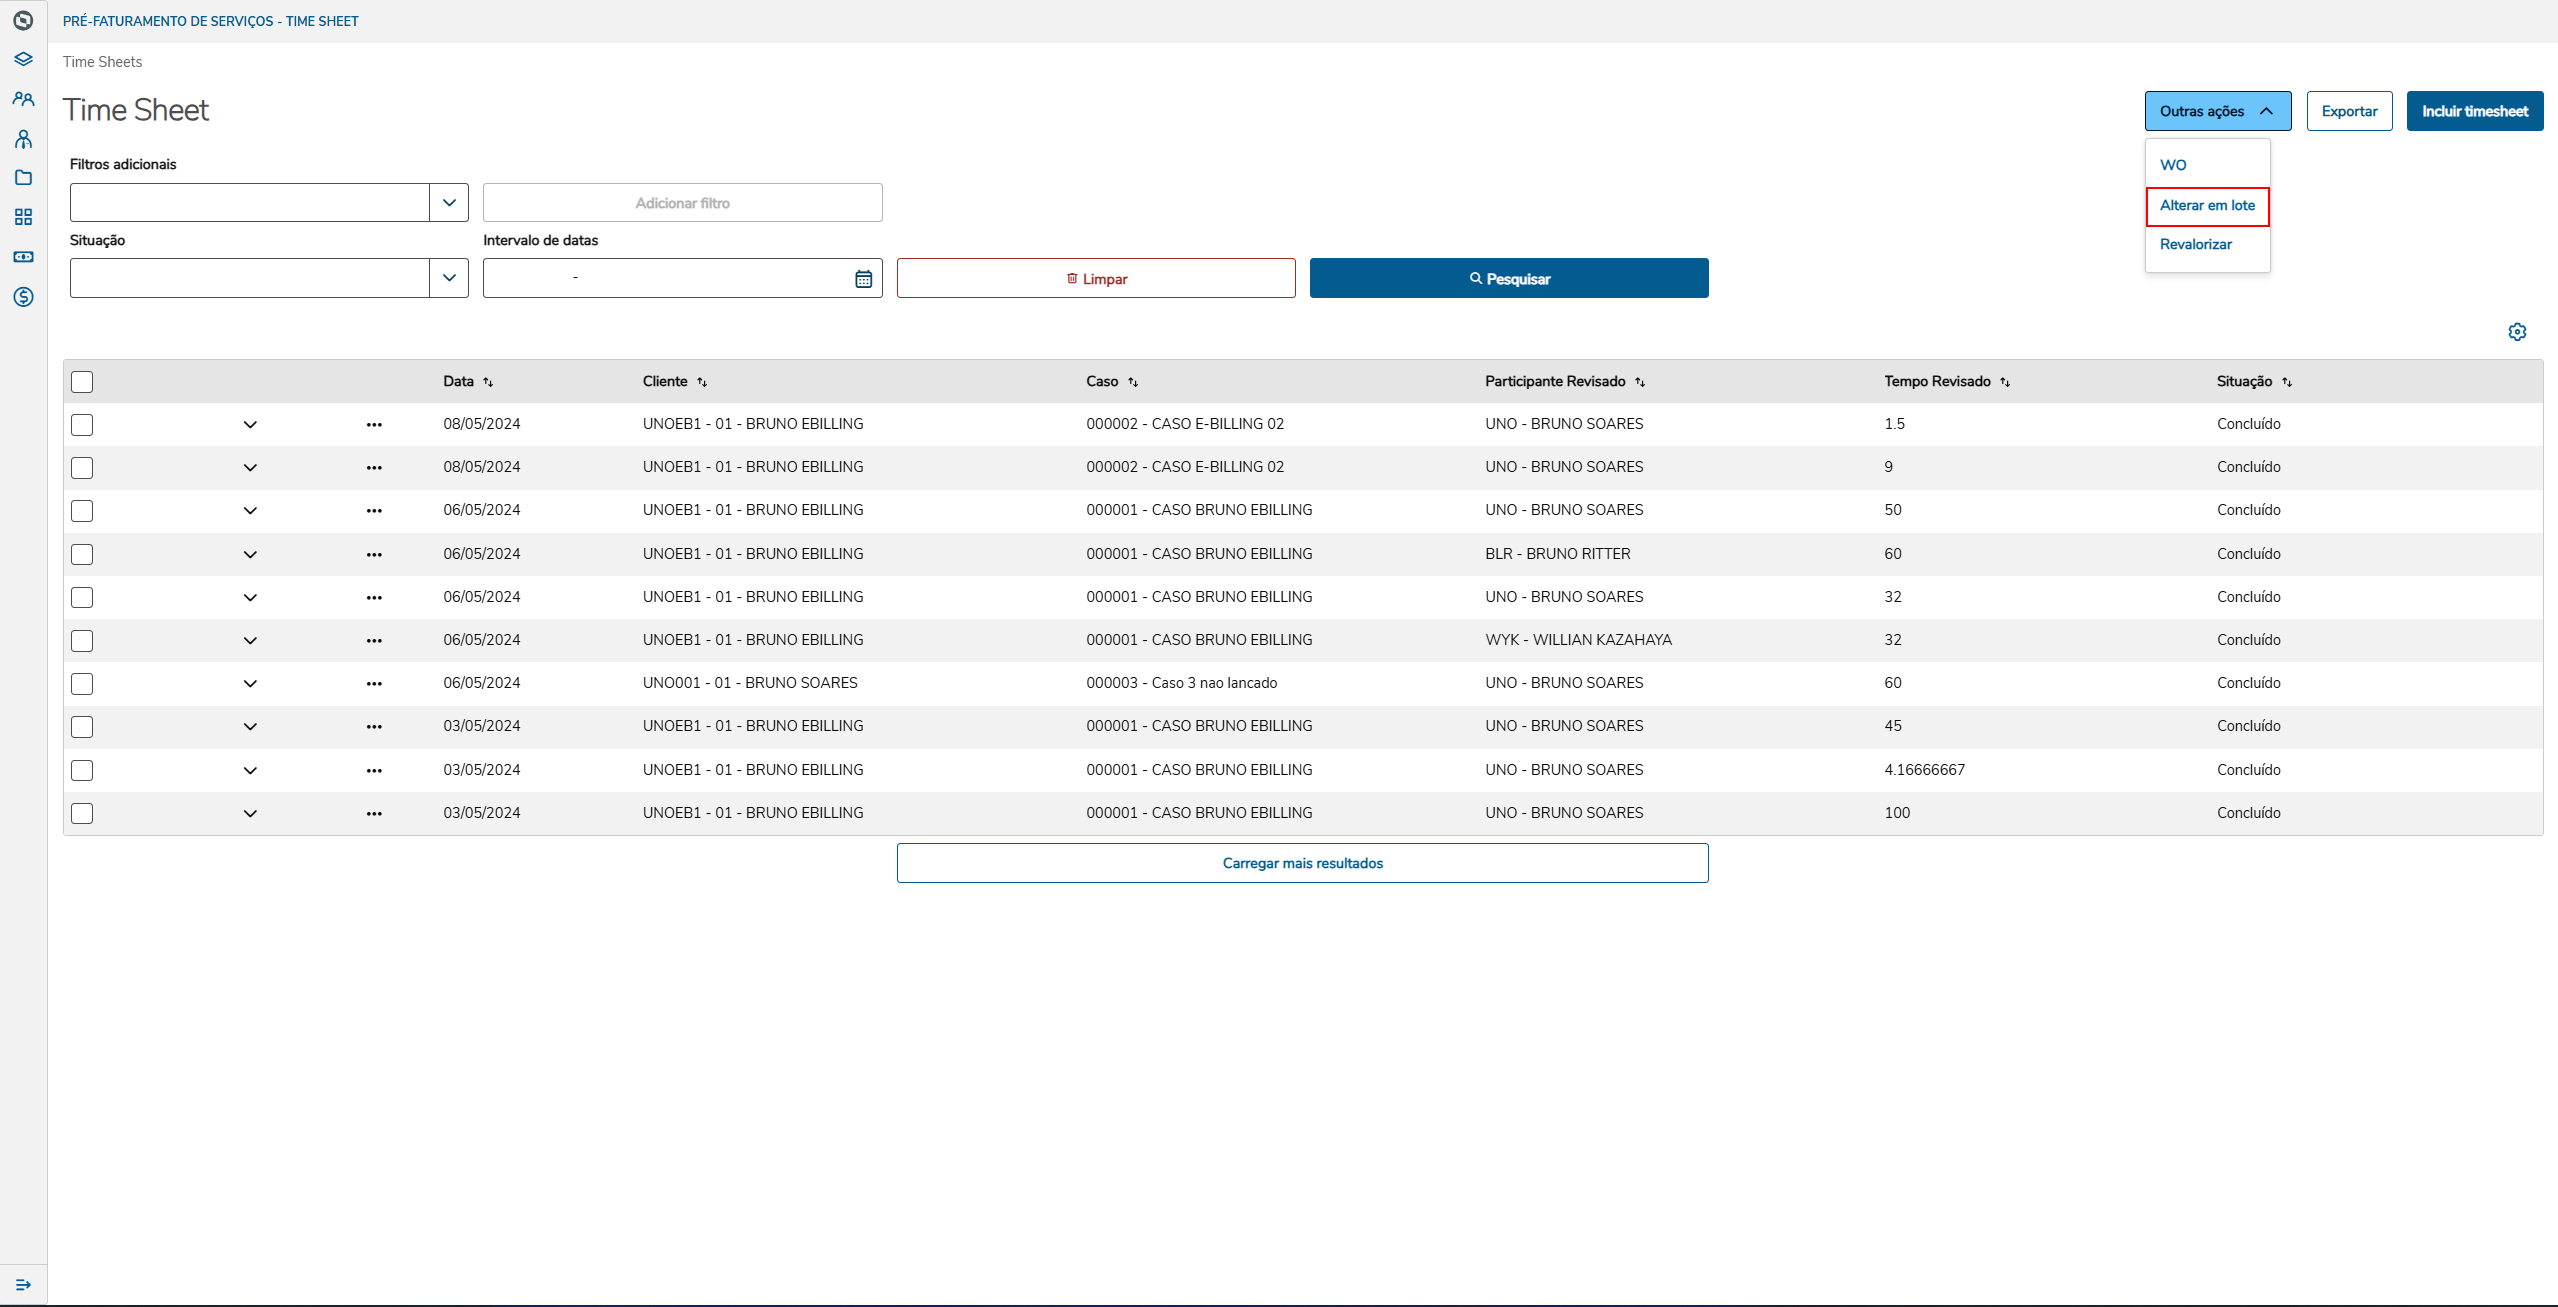This screenshot has height=1307, width=2558.
Task: Check the BLR - BRUNO RITTER row checkbox
Action: pos(82,554)
